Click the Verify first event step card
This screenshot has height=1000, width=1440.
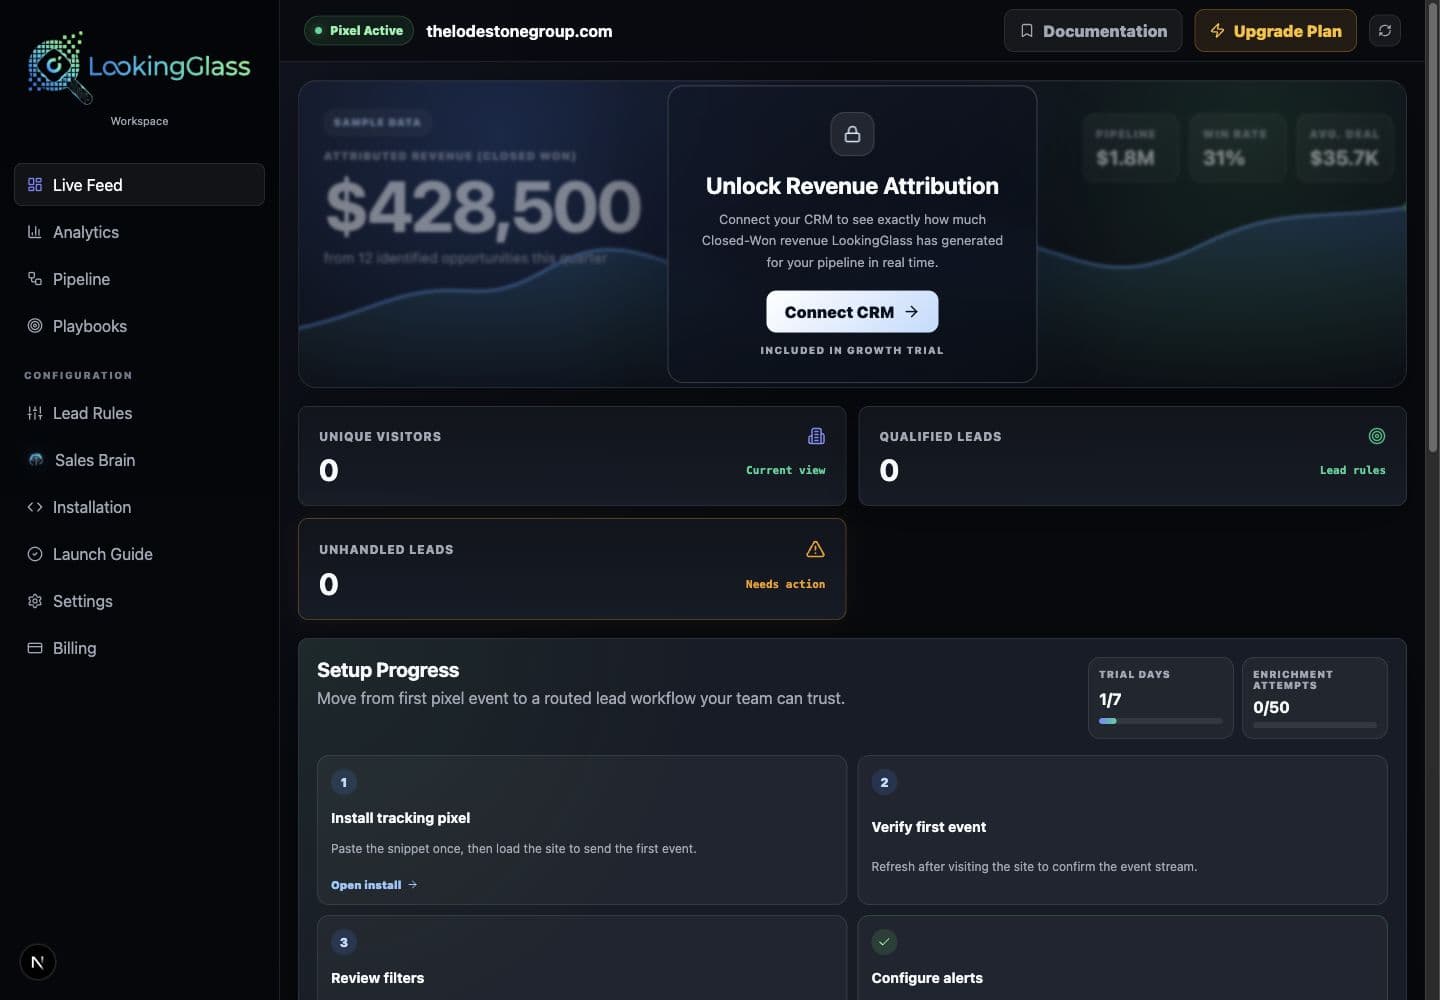click(1122, 830)
